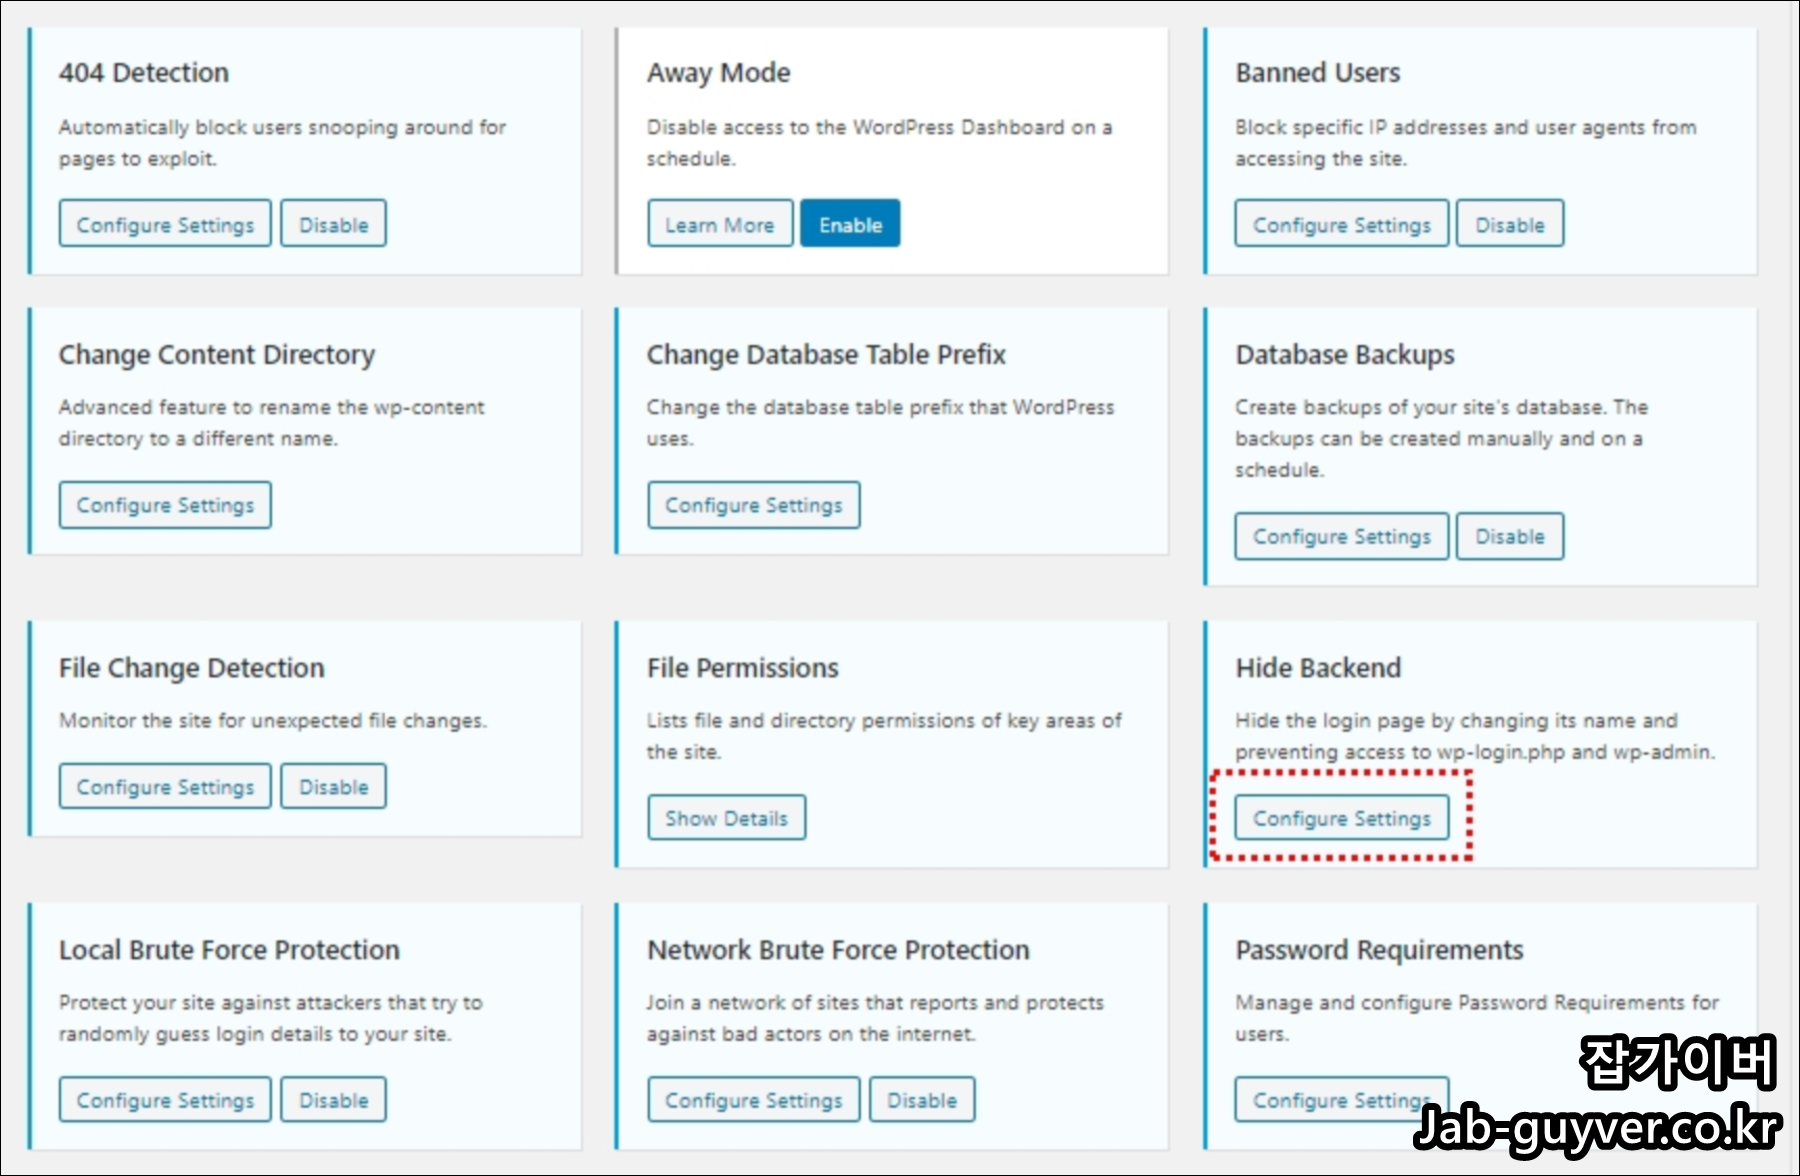Open Configure Settings for 404 Detection

pyautogui.click(x=165, y=224)
